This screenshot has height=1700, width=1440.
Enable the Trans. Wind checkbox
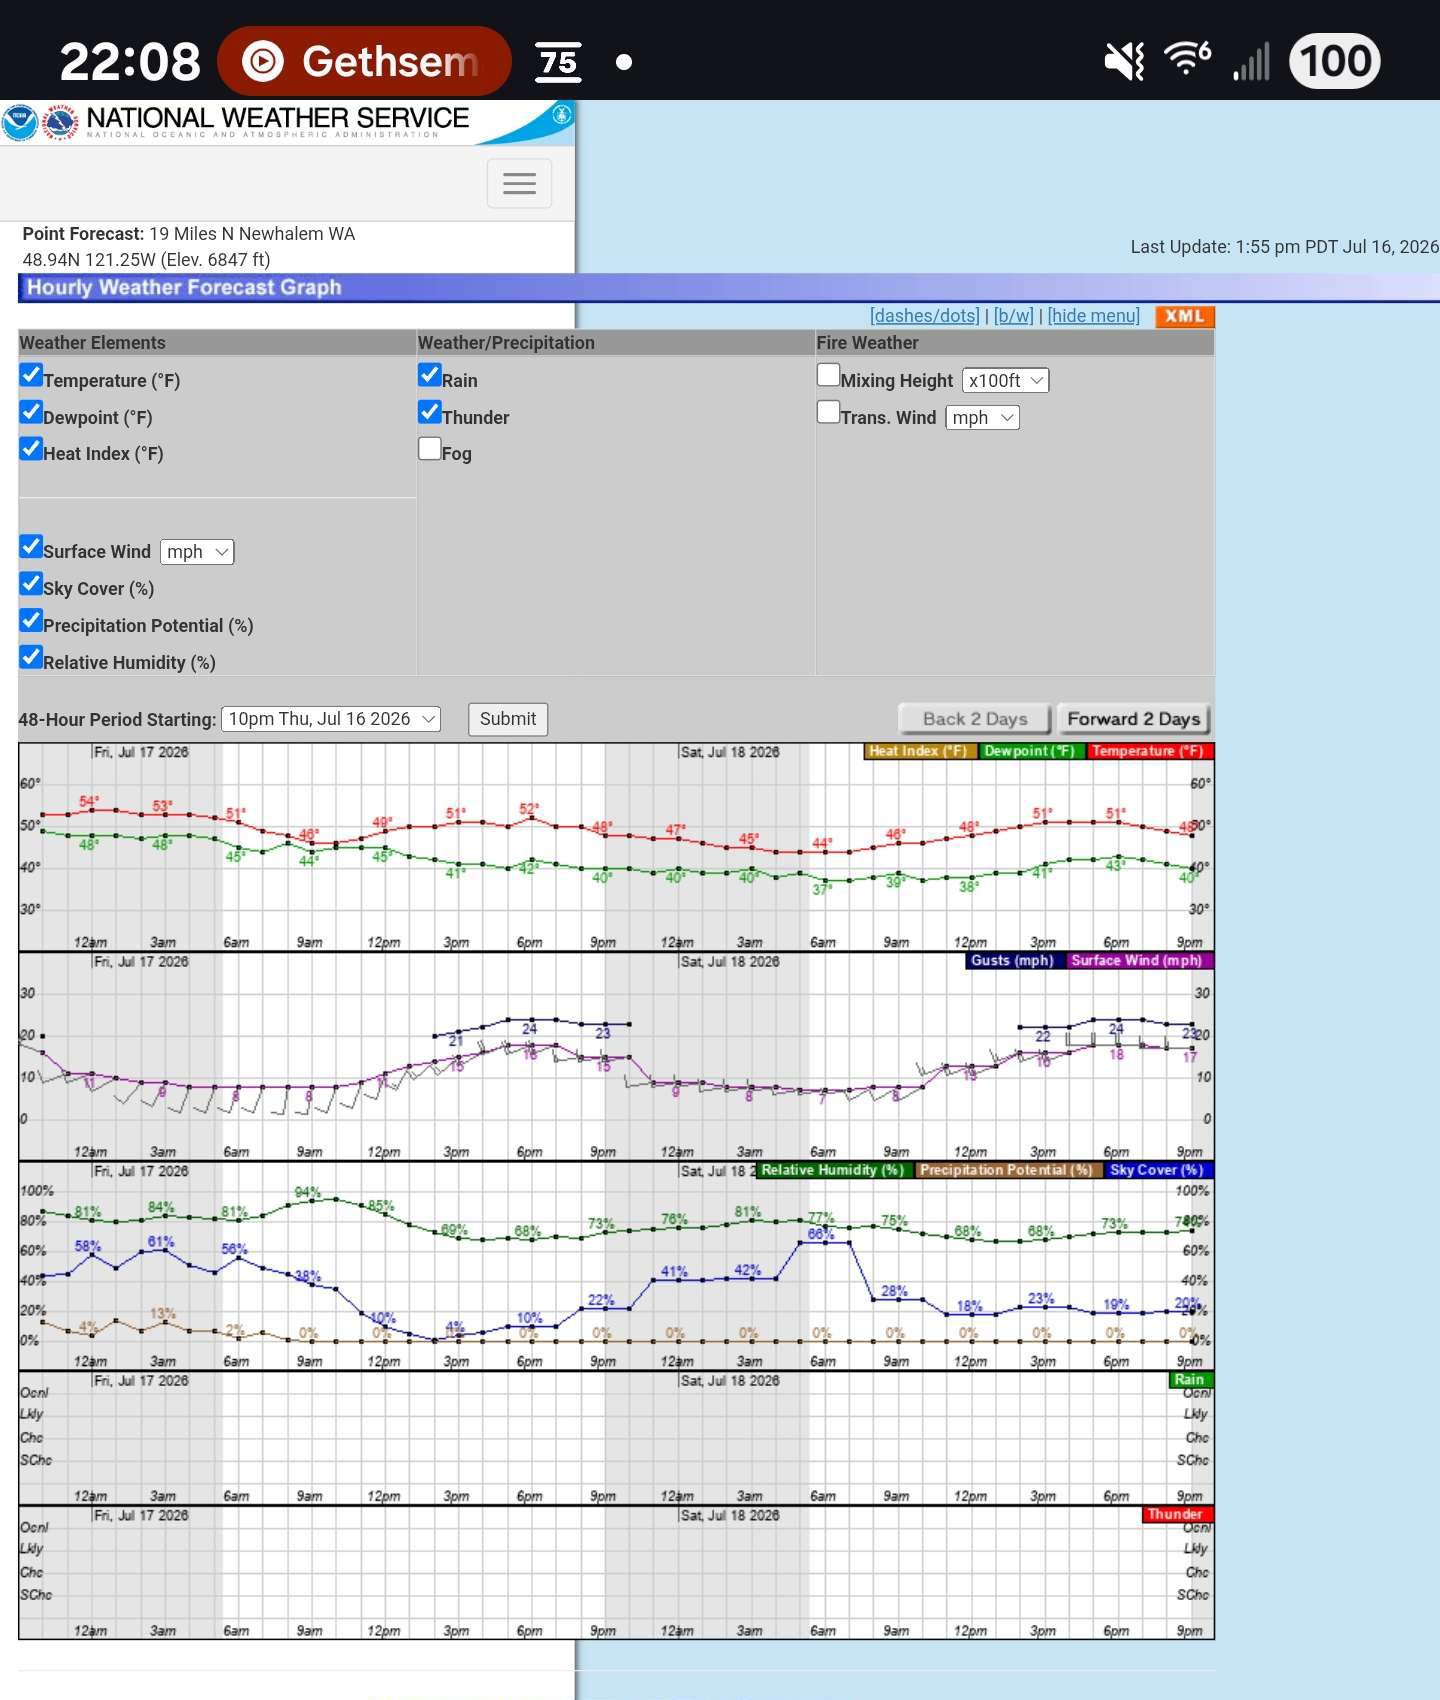(x=828, y=413)
